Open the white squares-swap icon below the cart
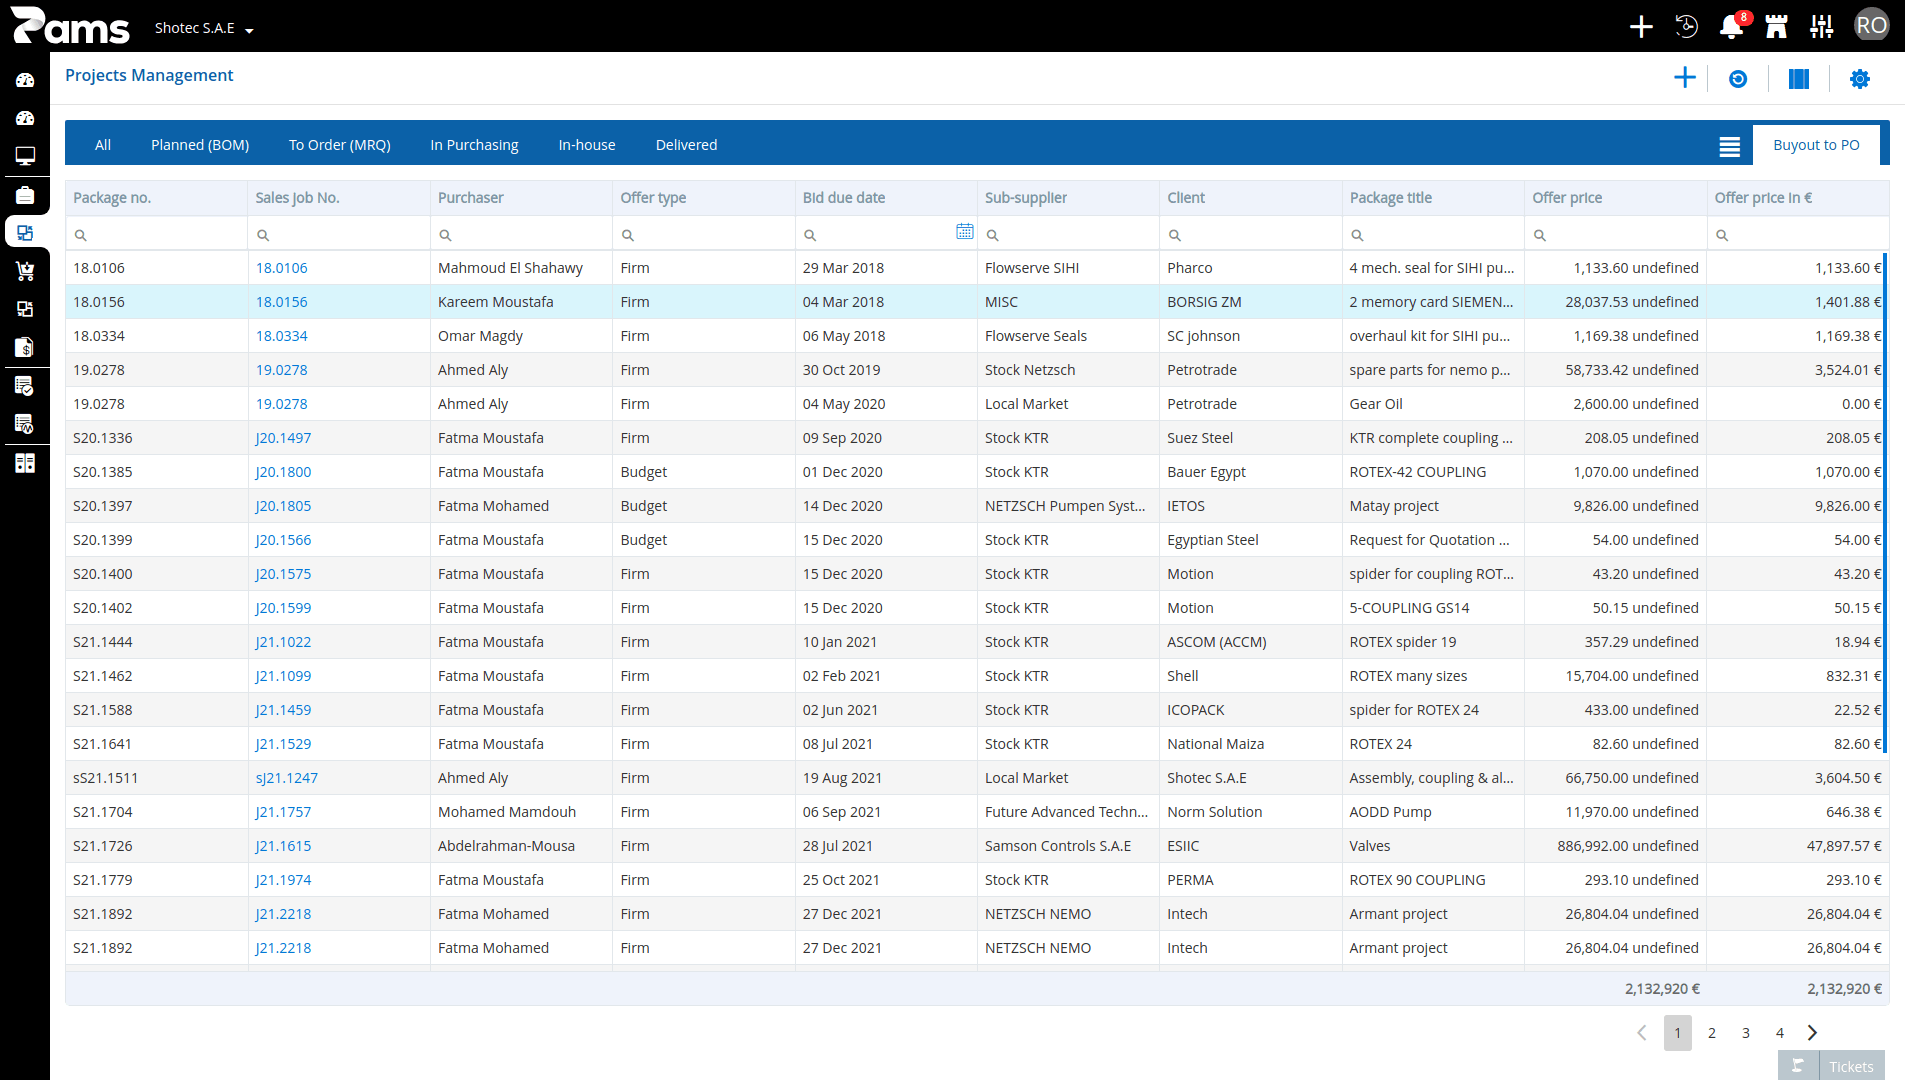Image resolution: width=1905 pixels, height=1080 pixels. click(25, 309)
